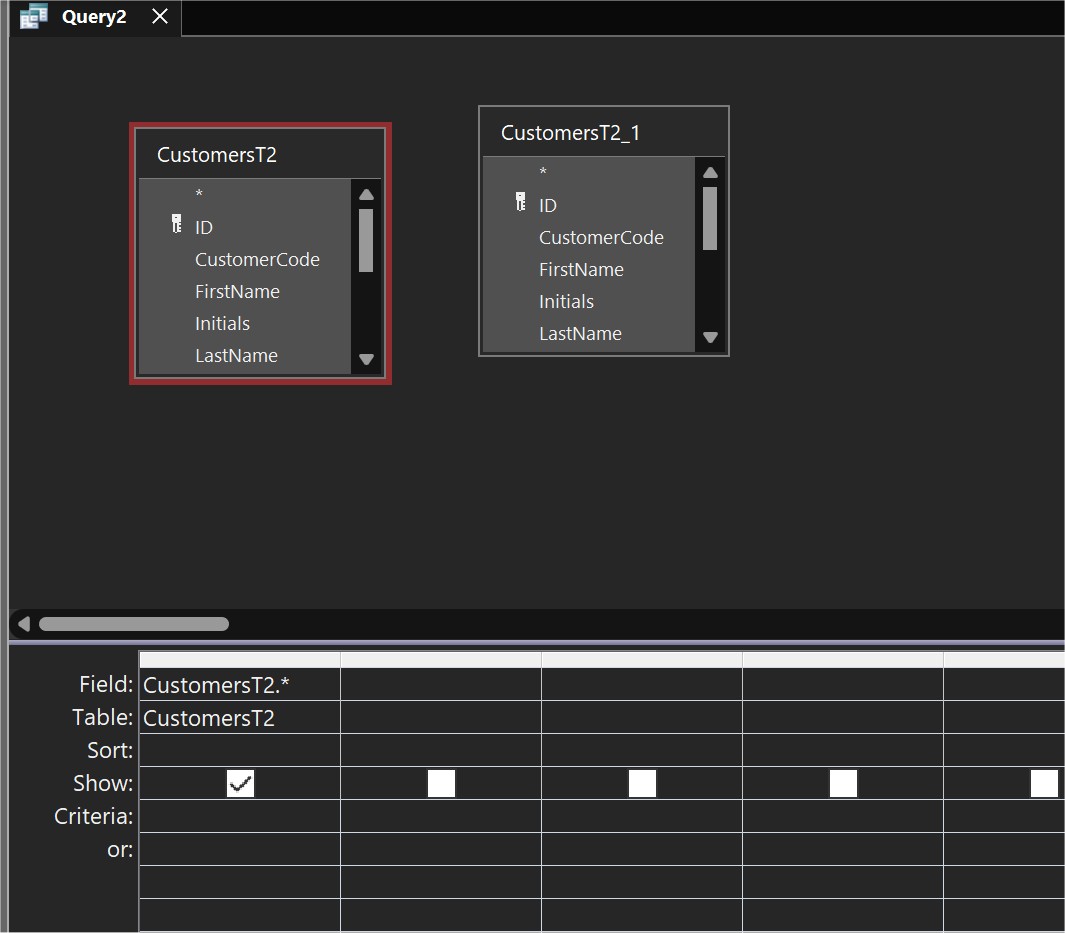Check the Show box in the second column

[441, 784]
